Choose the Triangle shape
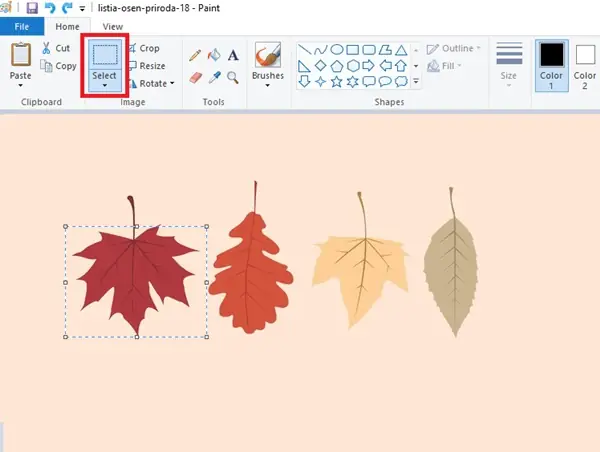This screenshot has width=600, height=452. pyautogui.click(x=401, y=50)
